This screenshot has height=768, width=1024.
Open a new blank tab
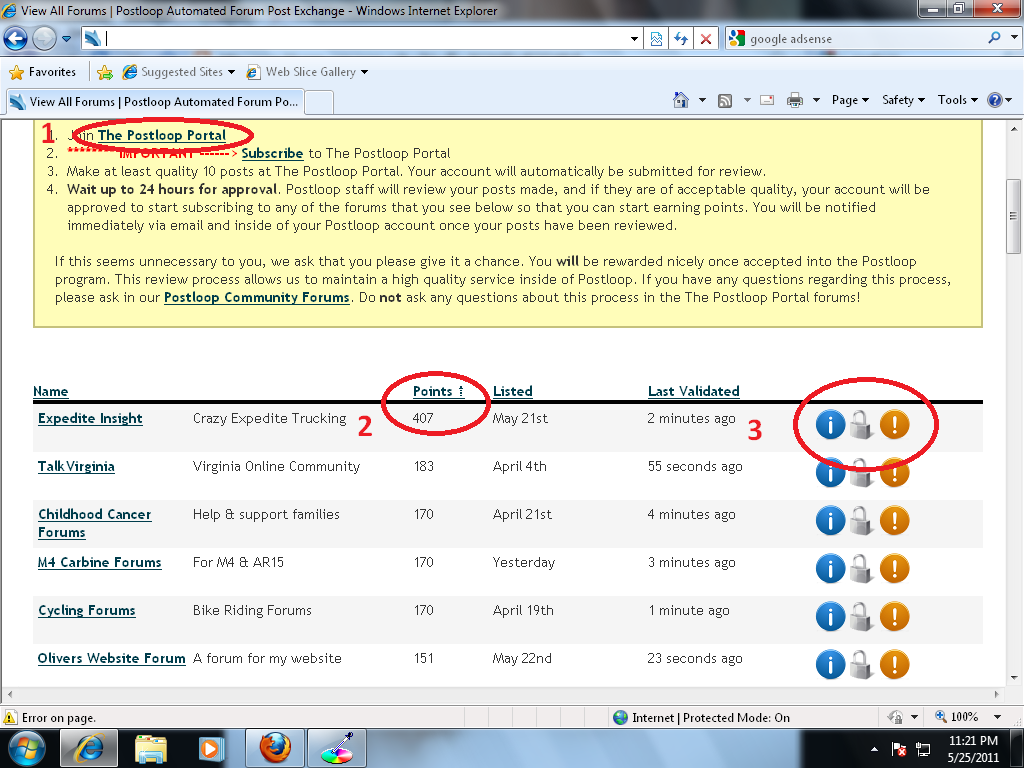coord(320,103)
